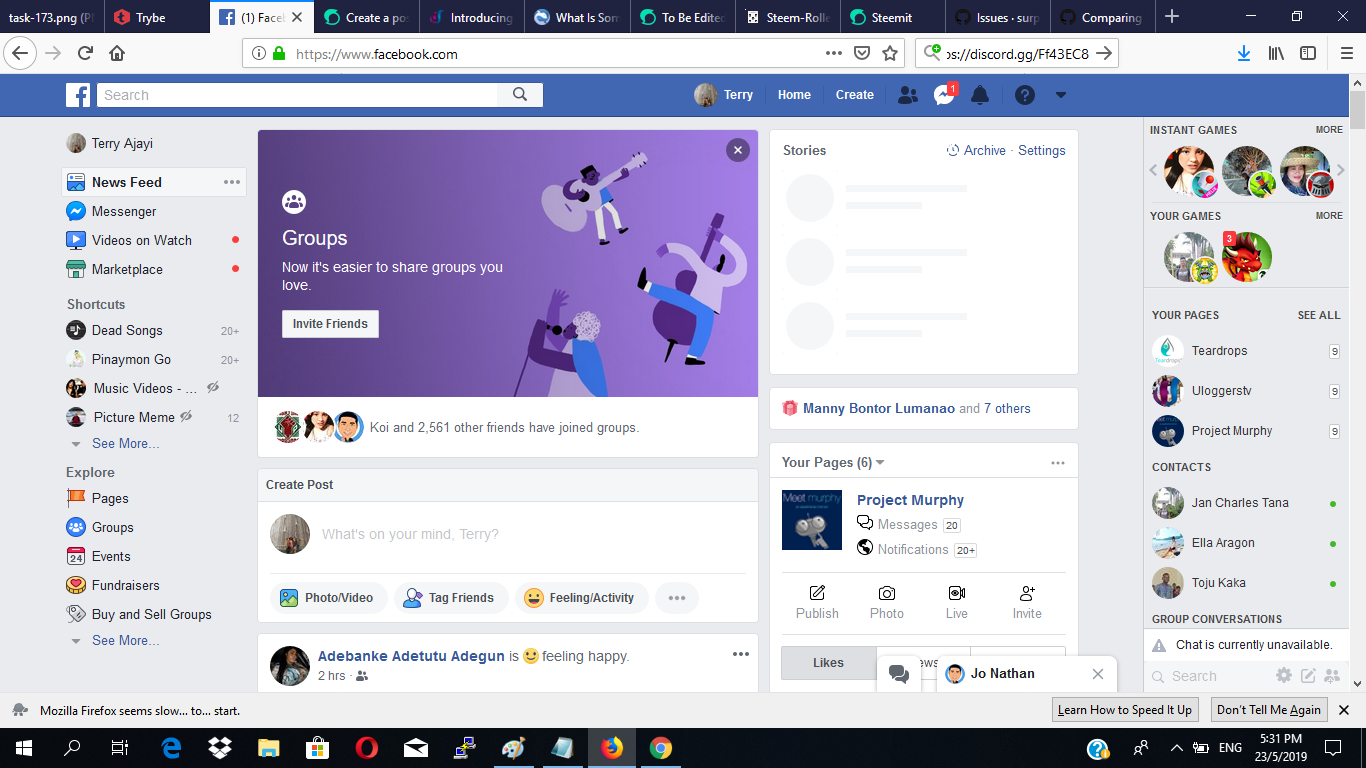Click See All under Your Pages
This screenshot has width=1366, height=768.
1319,315
